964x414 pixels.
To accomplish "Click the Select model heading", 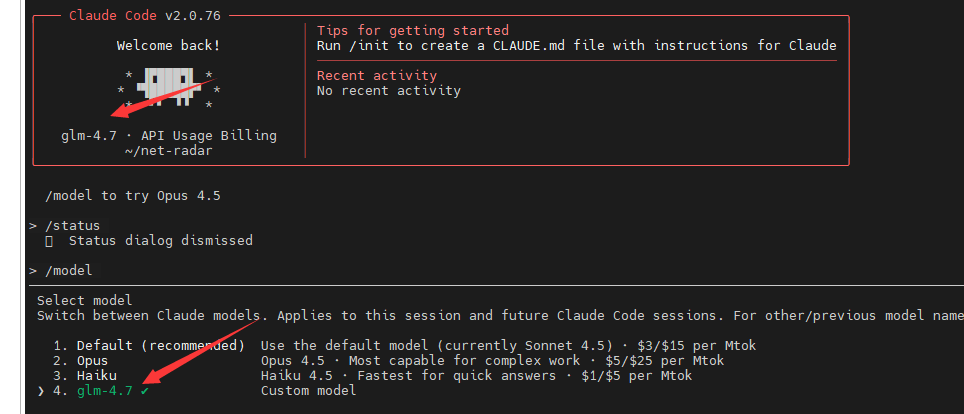I will tap(84, 300).
